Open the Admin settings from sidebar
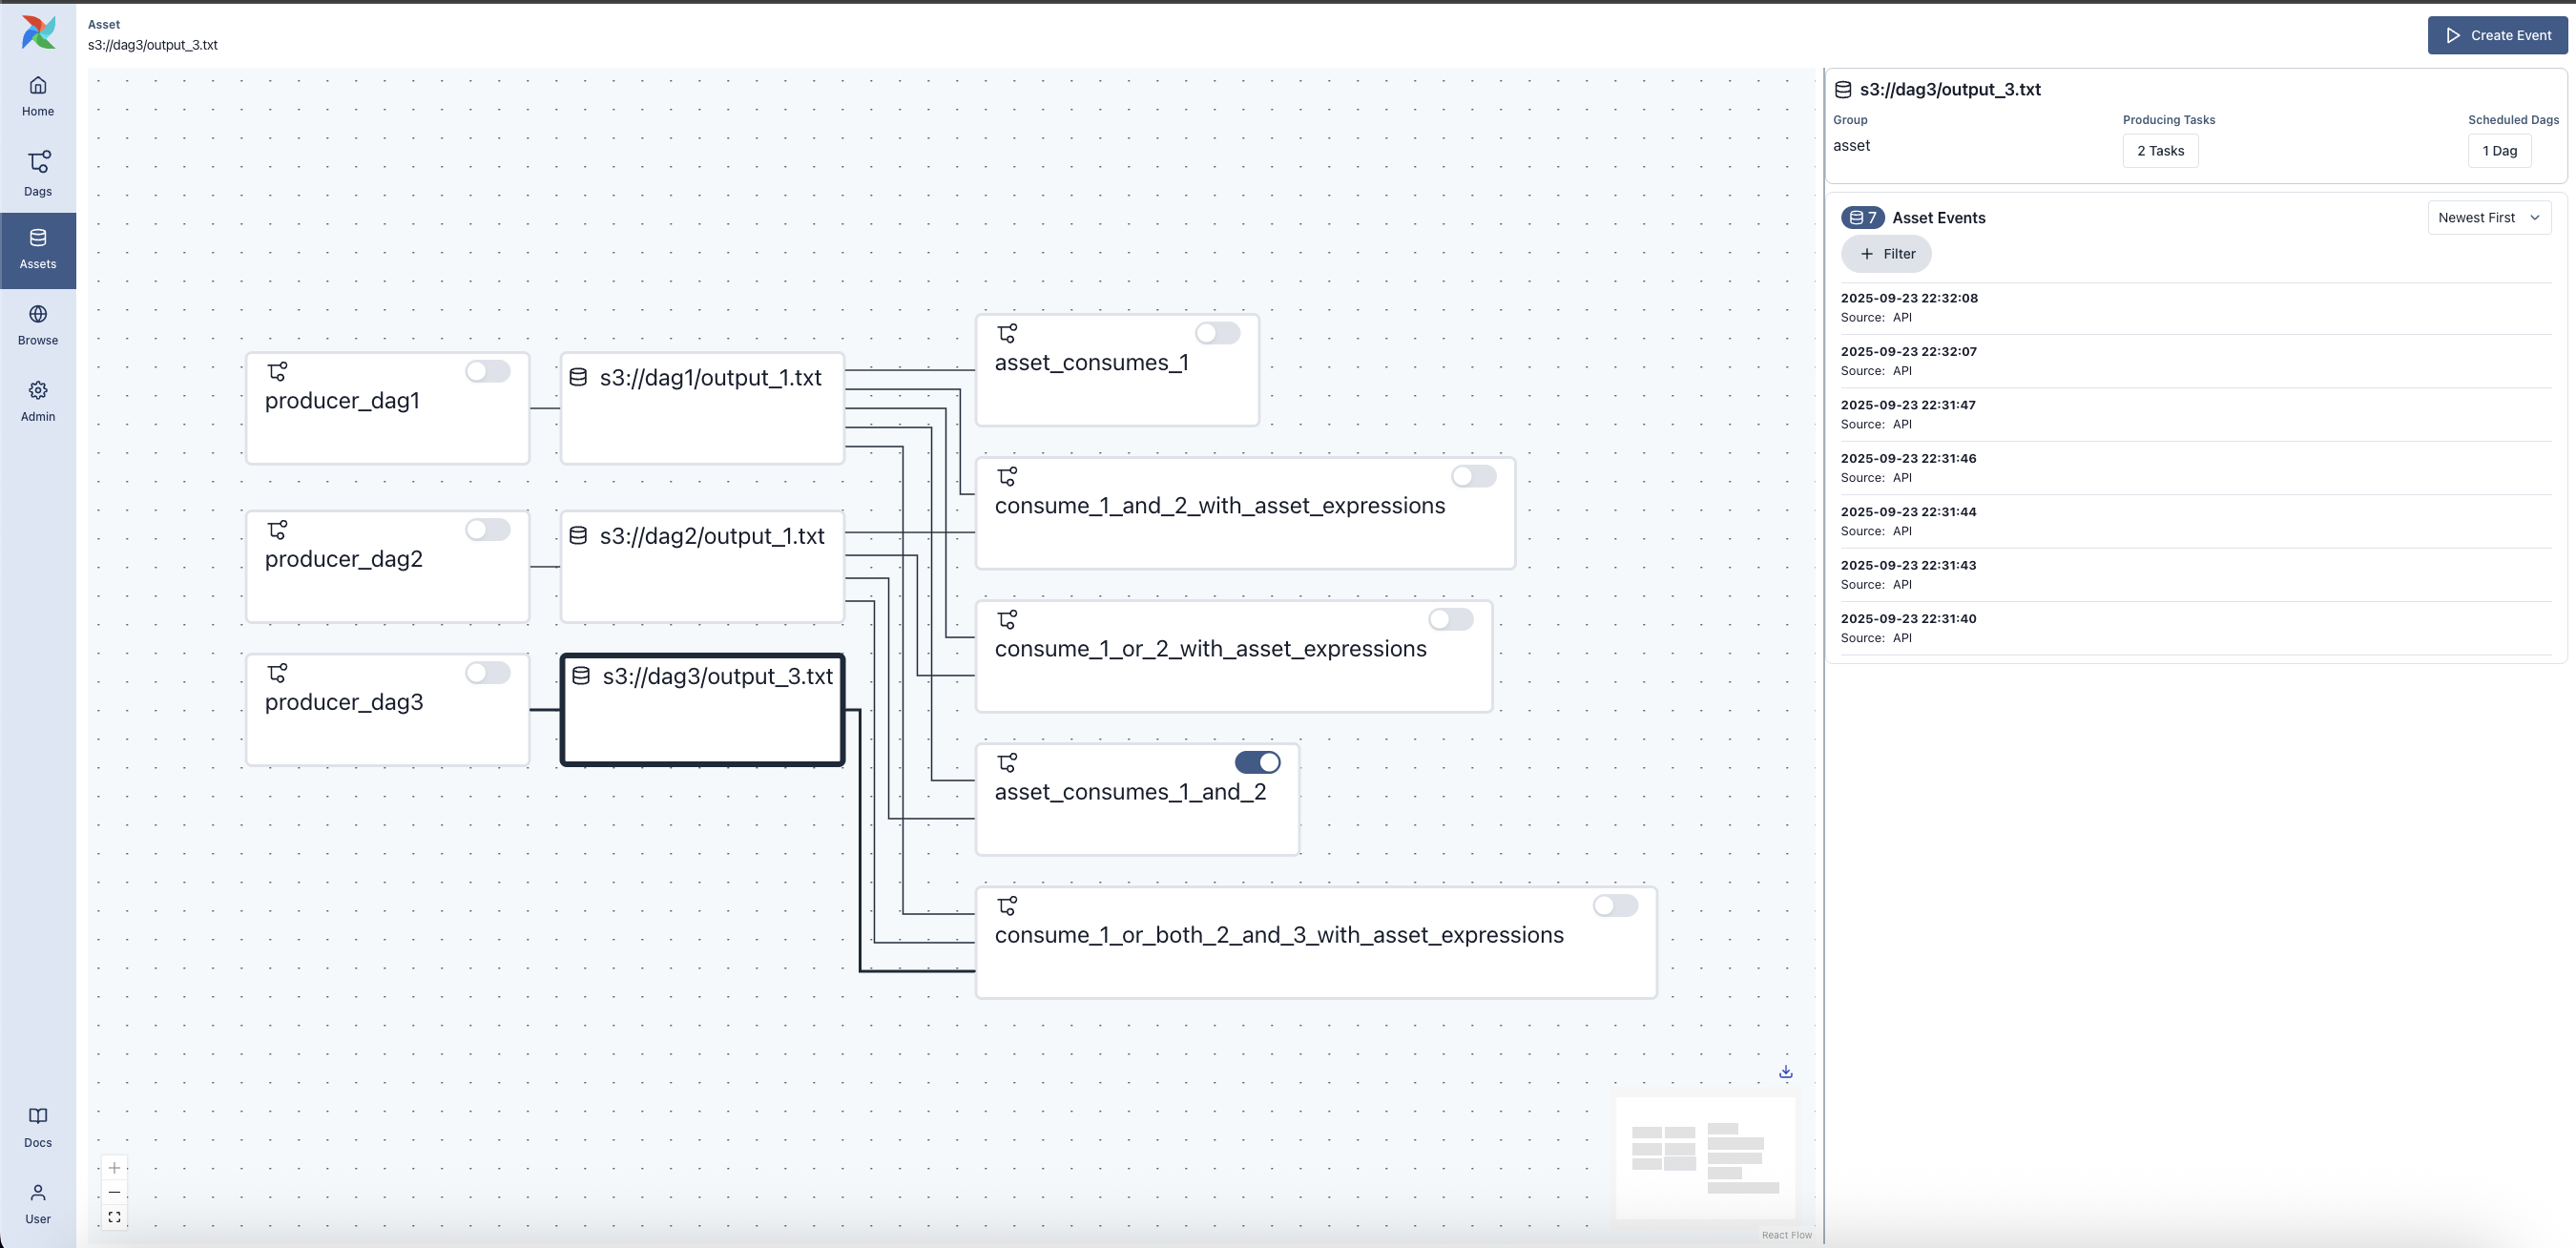 click(x=37, y=400)
